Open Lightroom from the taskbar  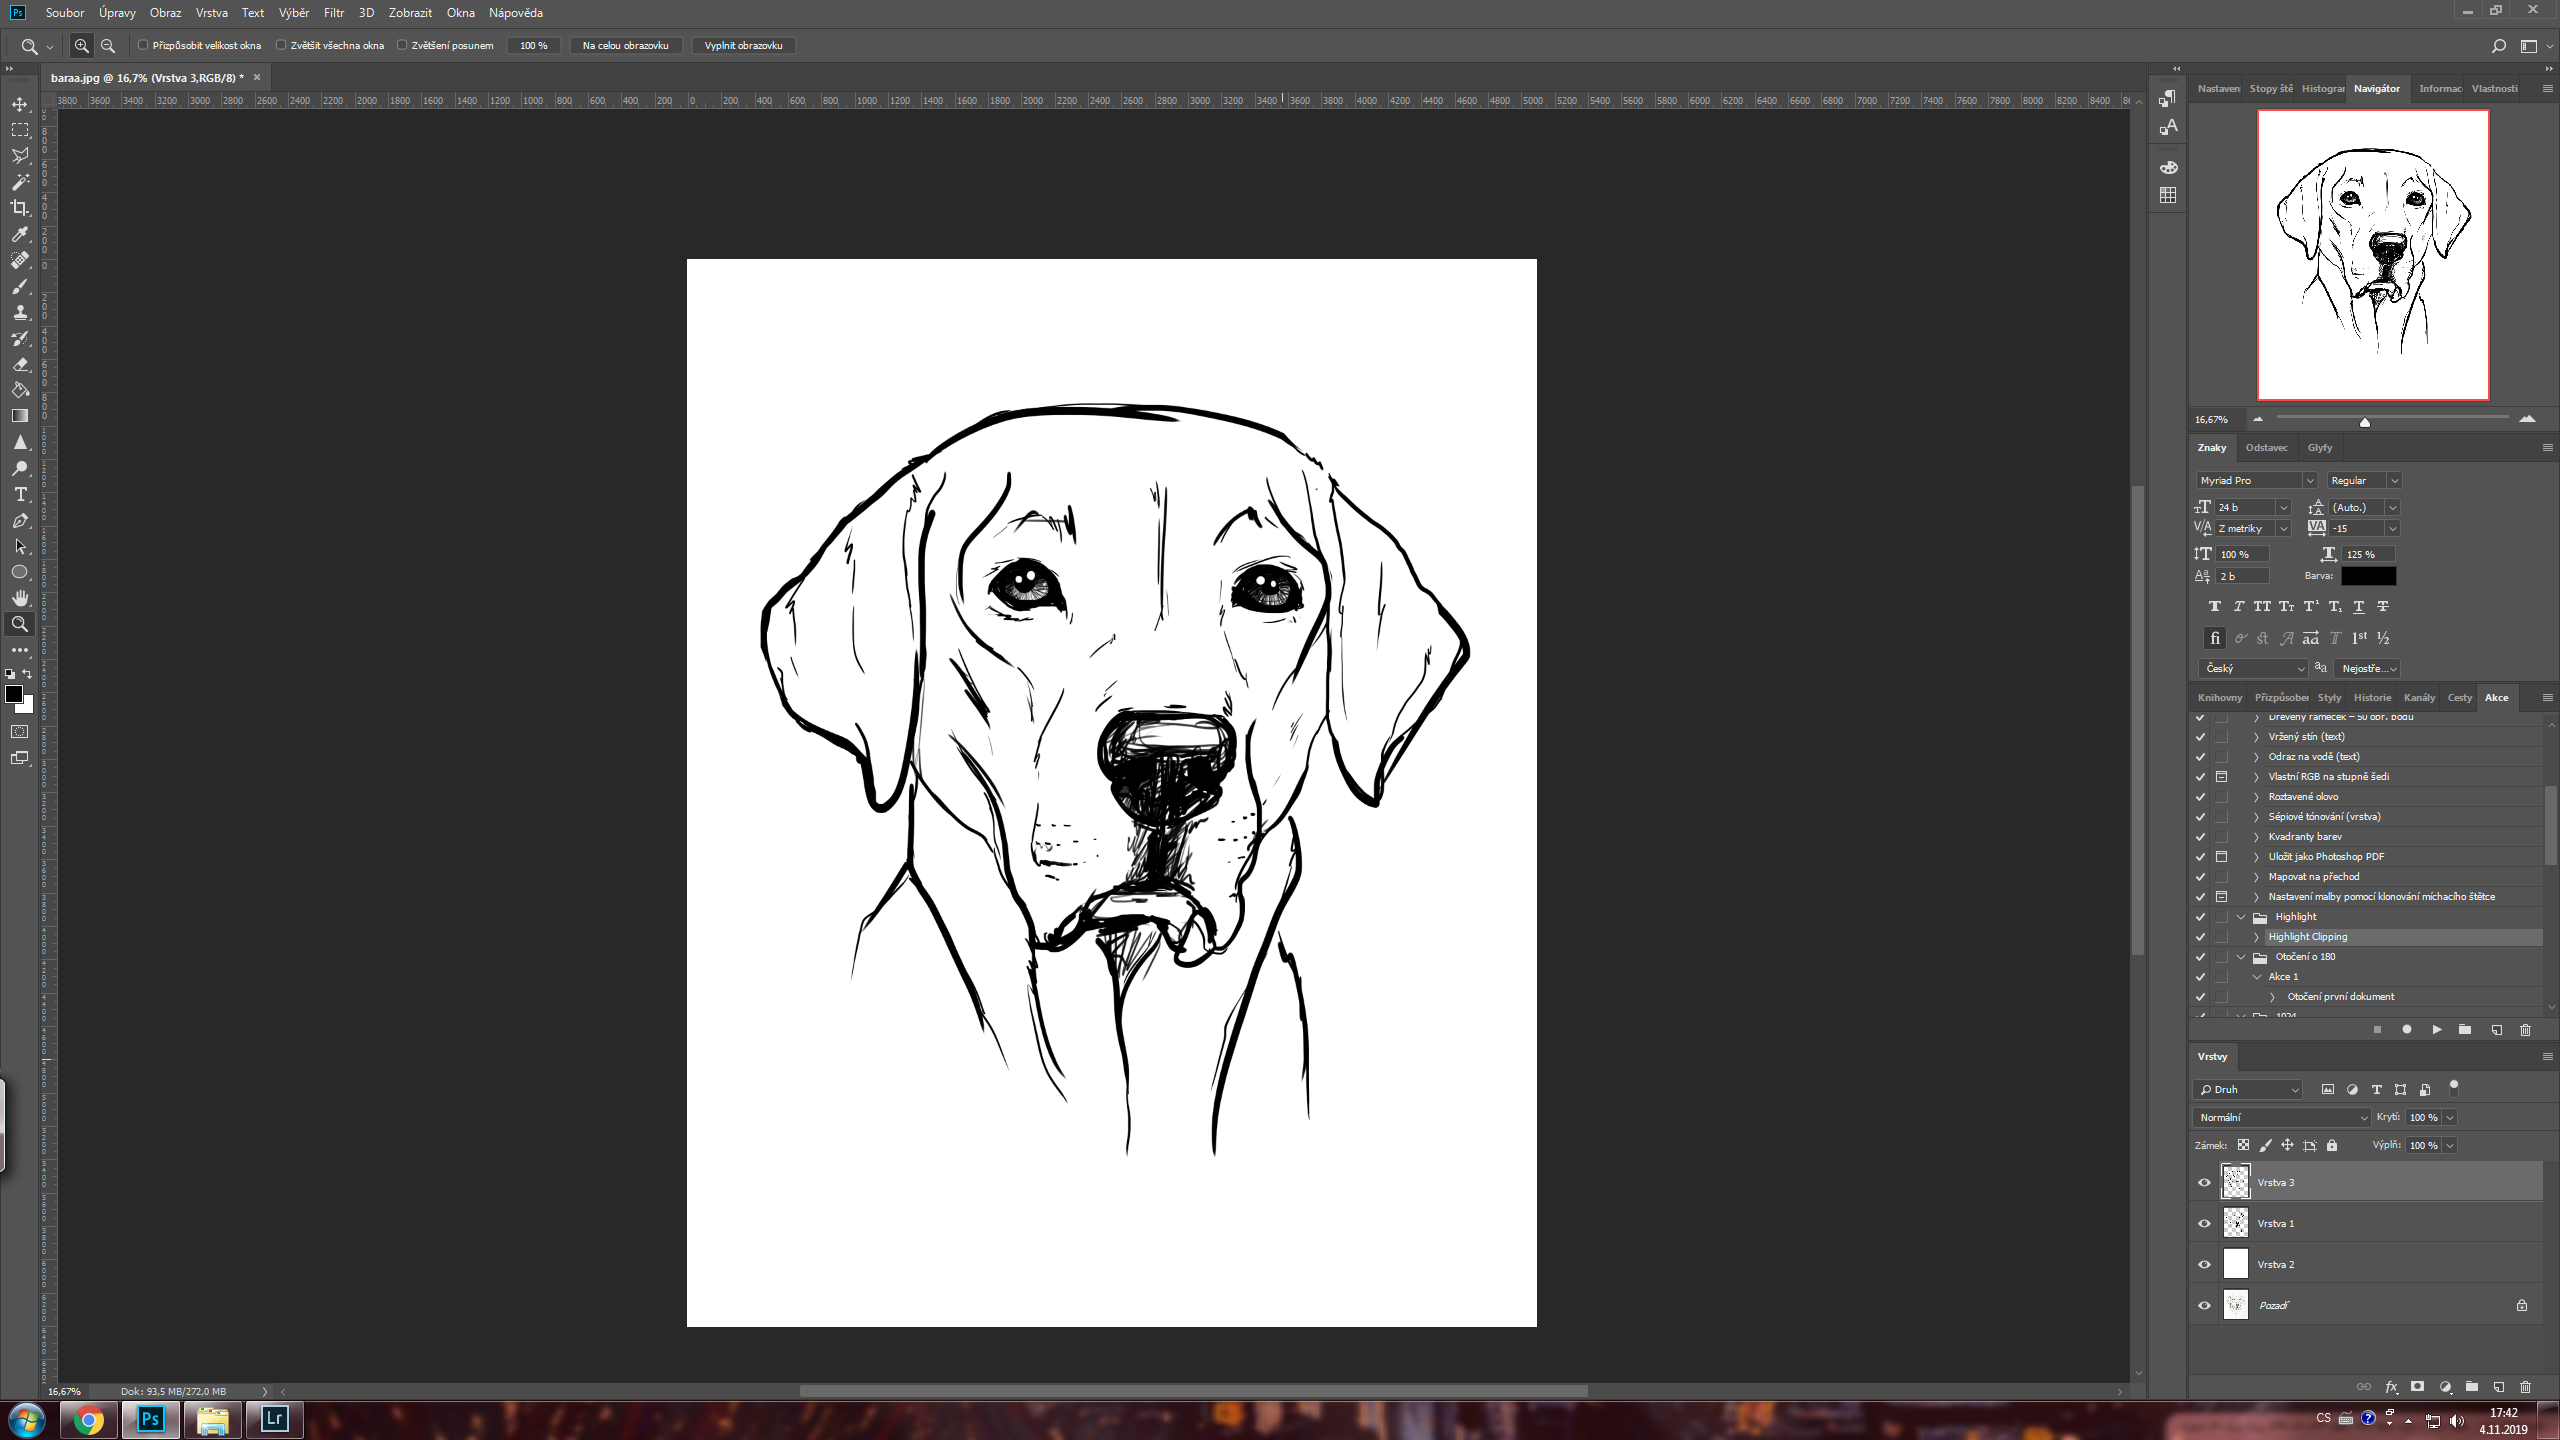[x=274, y=1420]
